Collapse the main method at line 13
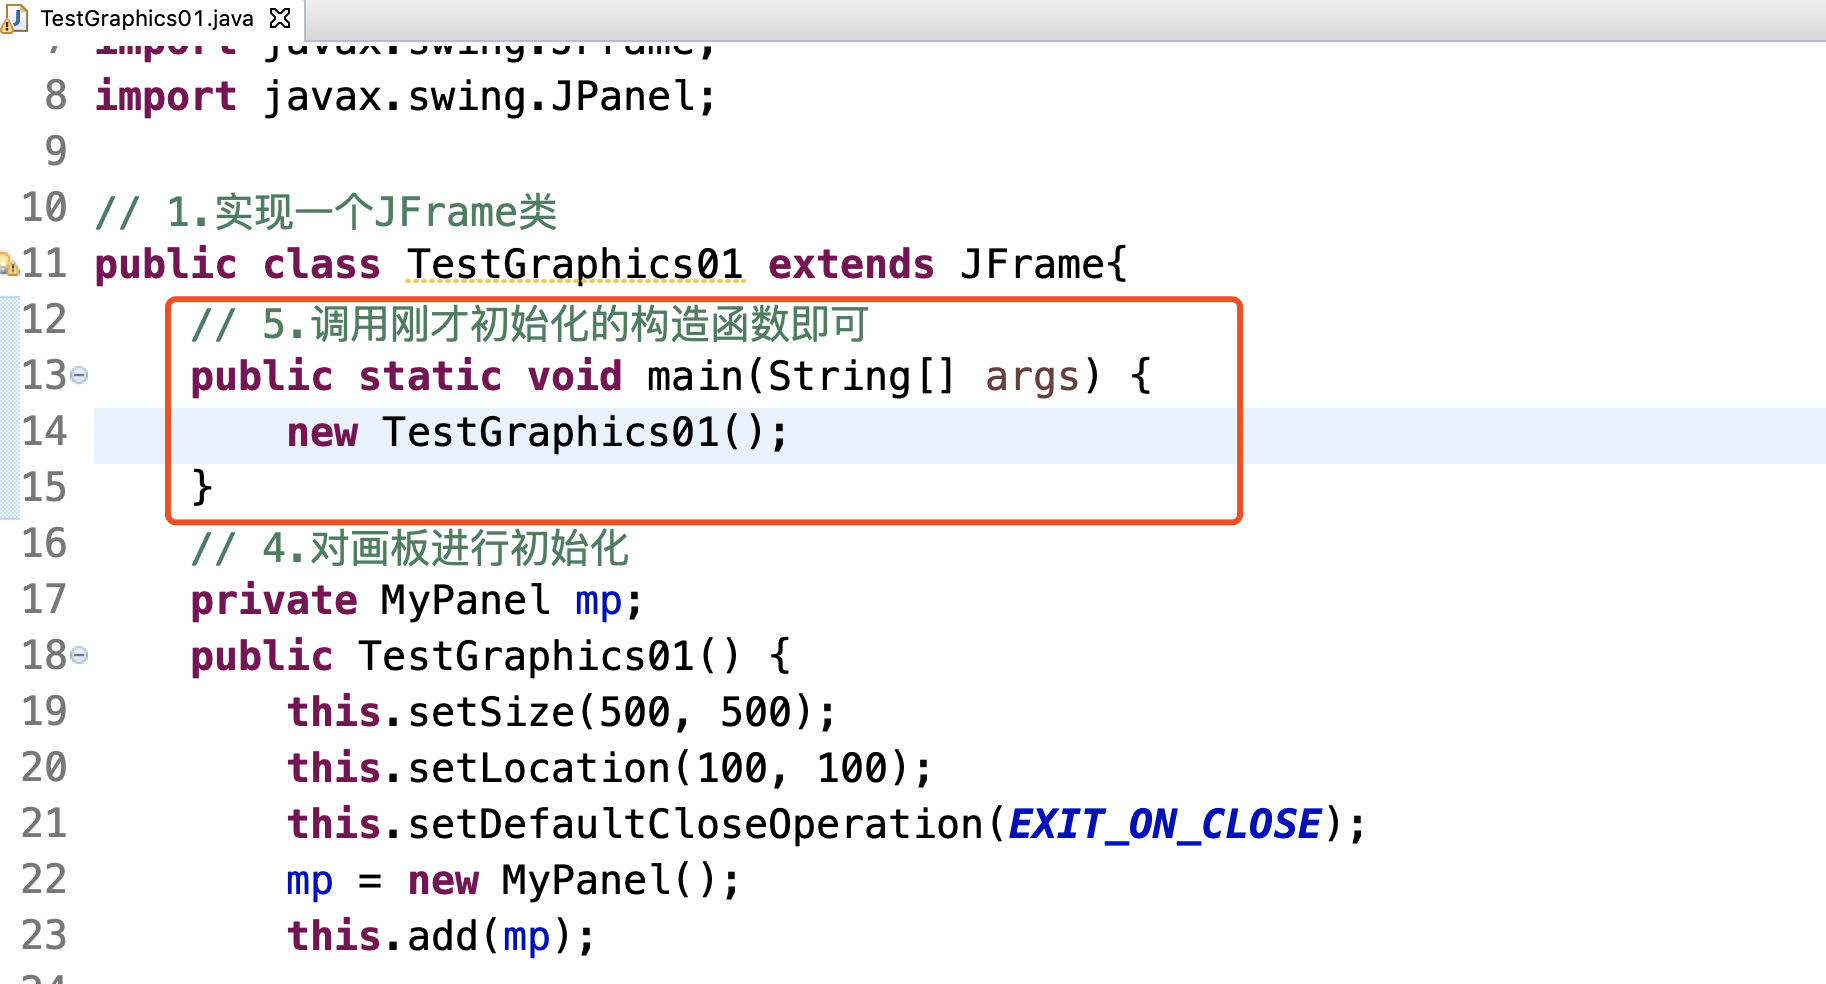This screenshot has width=1826, height=984. 79,376
